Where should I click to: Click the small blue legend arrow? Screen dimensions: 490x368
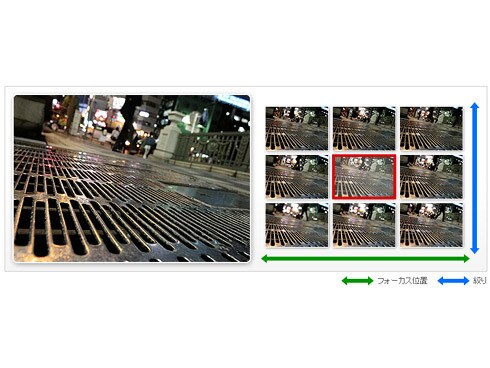pos(453,281)
